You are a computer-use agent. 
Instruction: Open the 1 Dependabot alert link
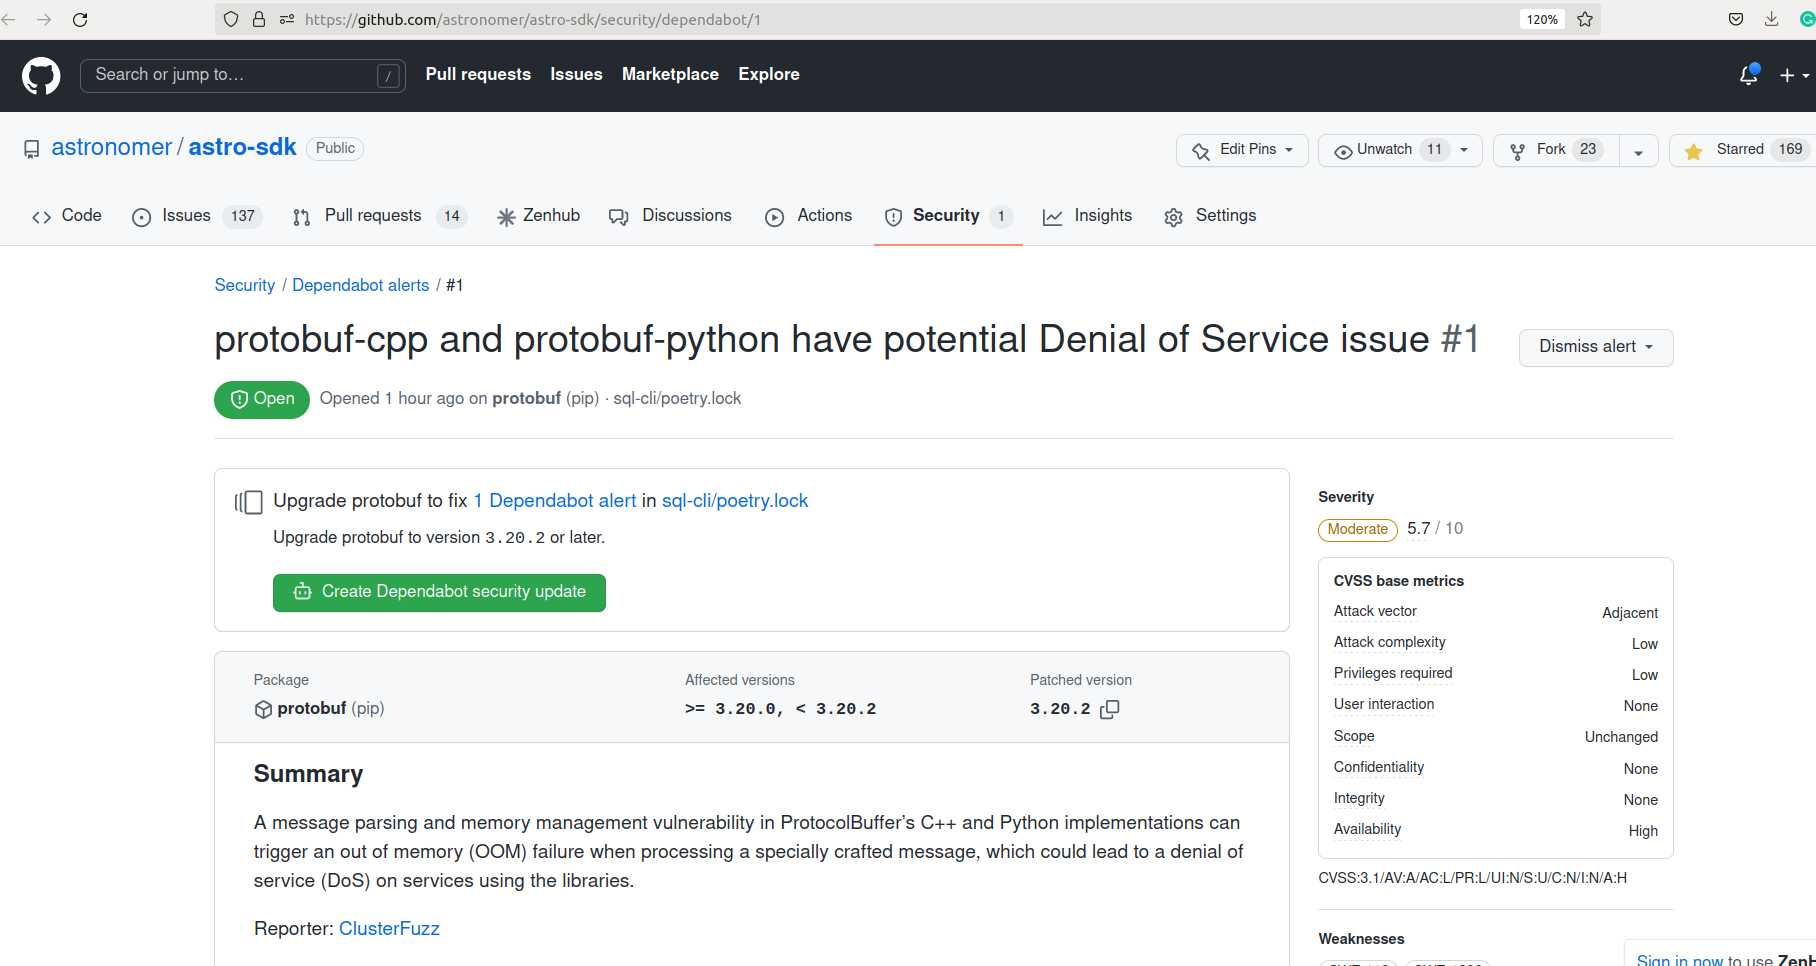555,501
